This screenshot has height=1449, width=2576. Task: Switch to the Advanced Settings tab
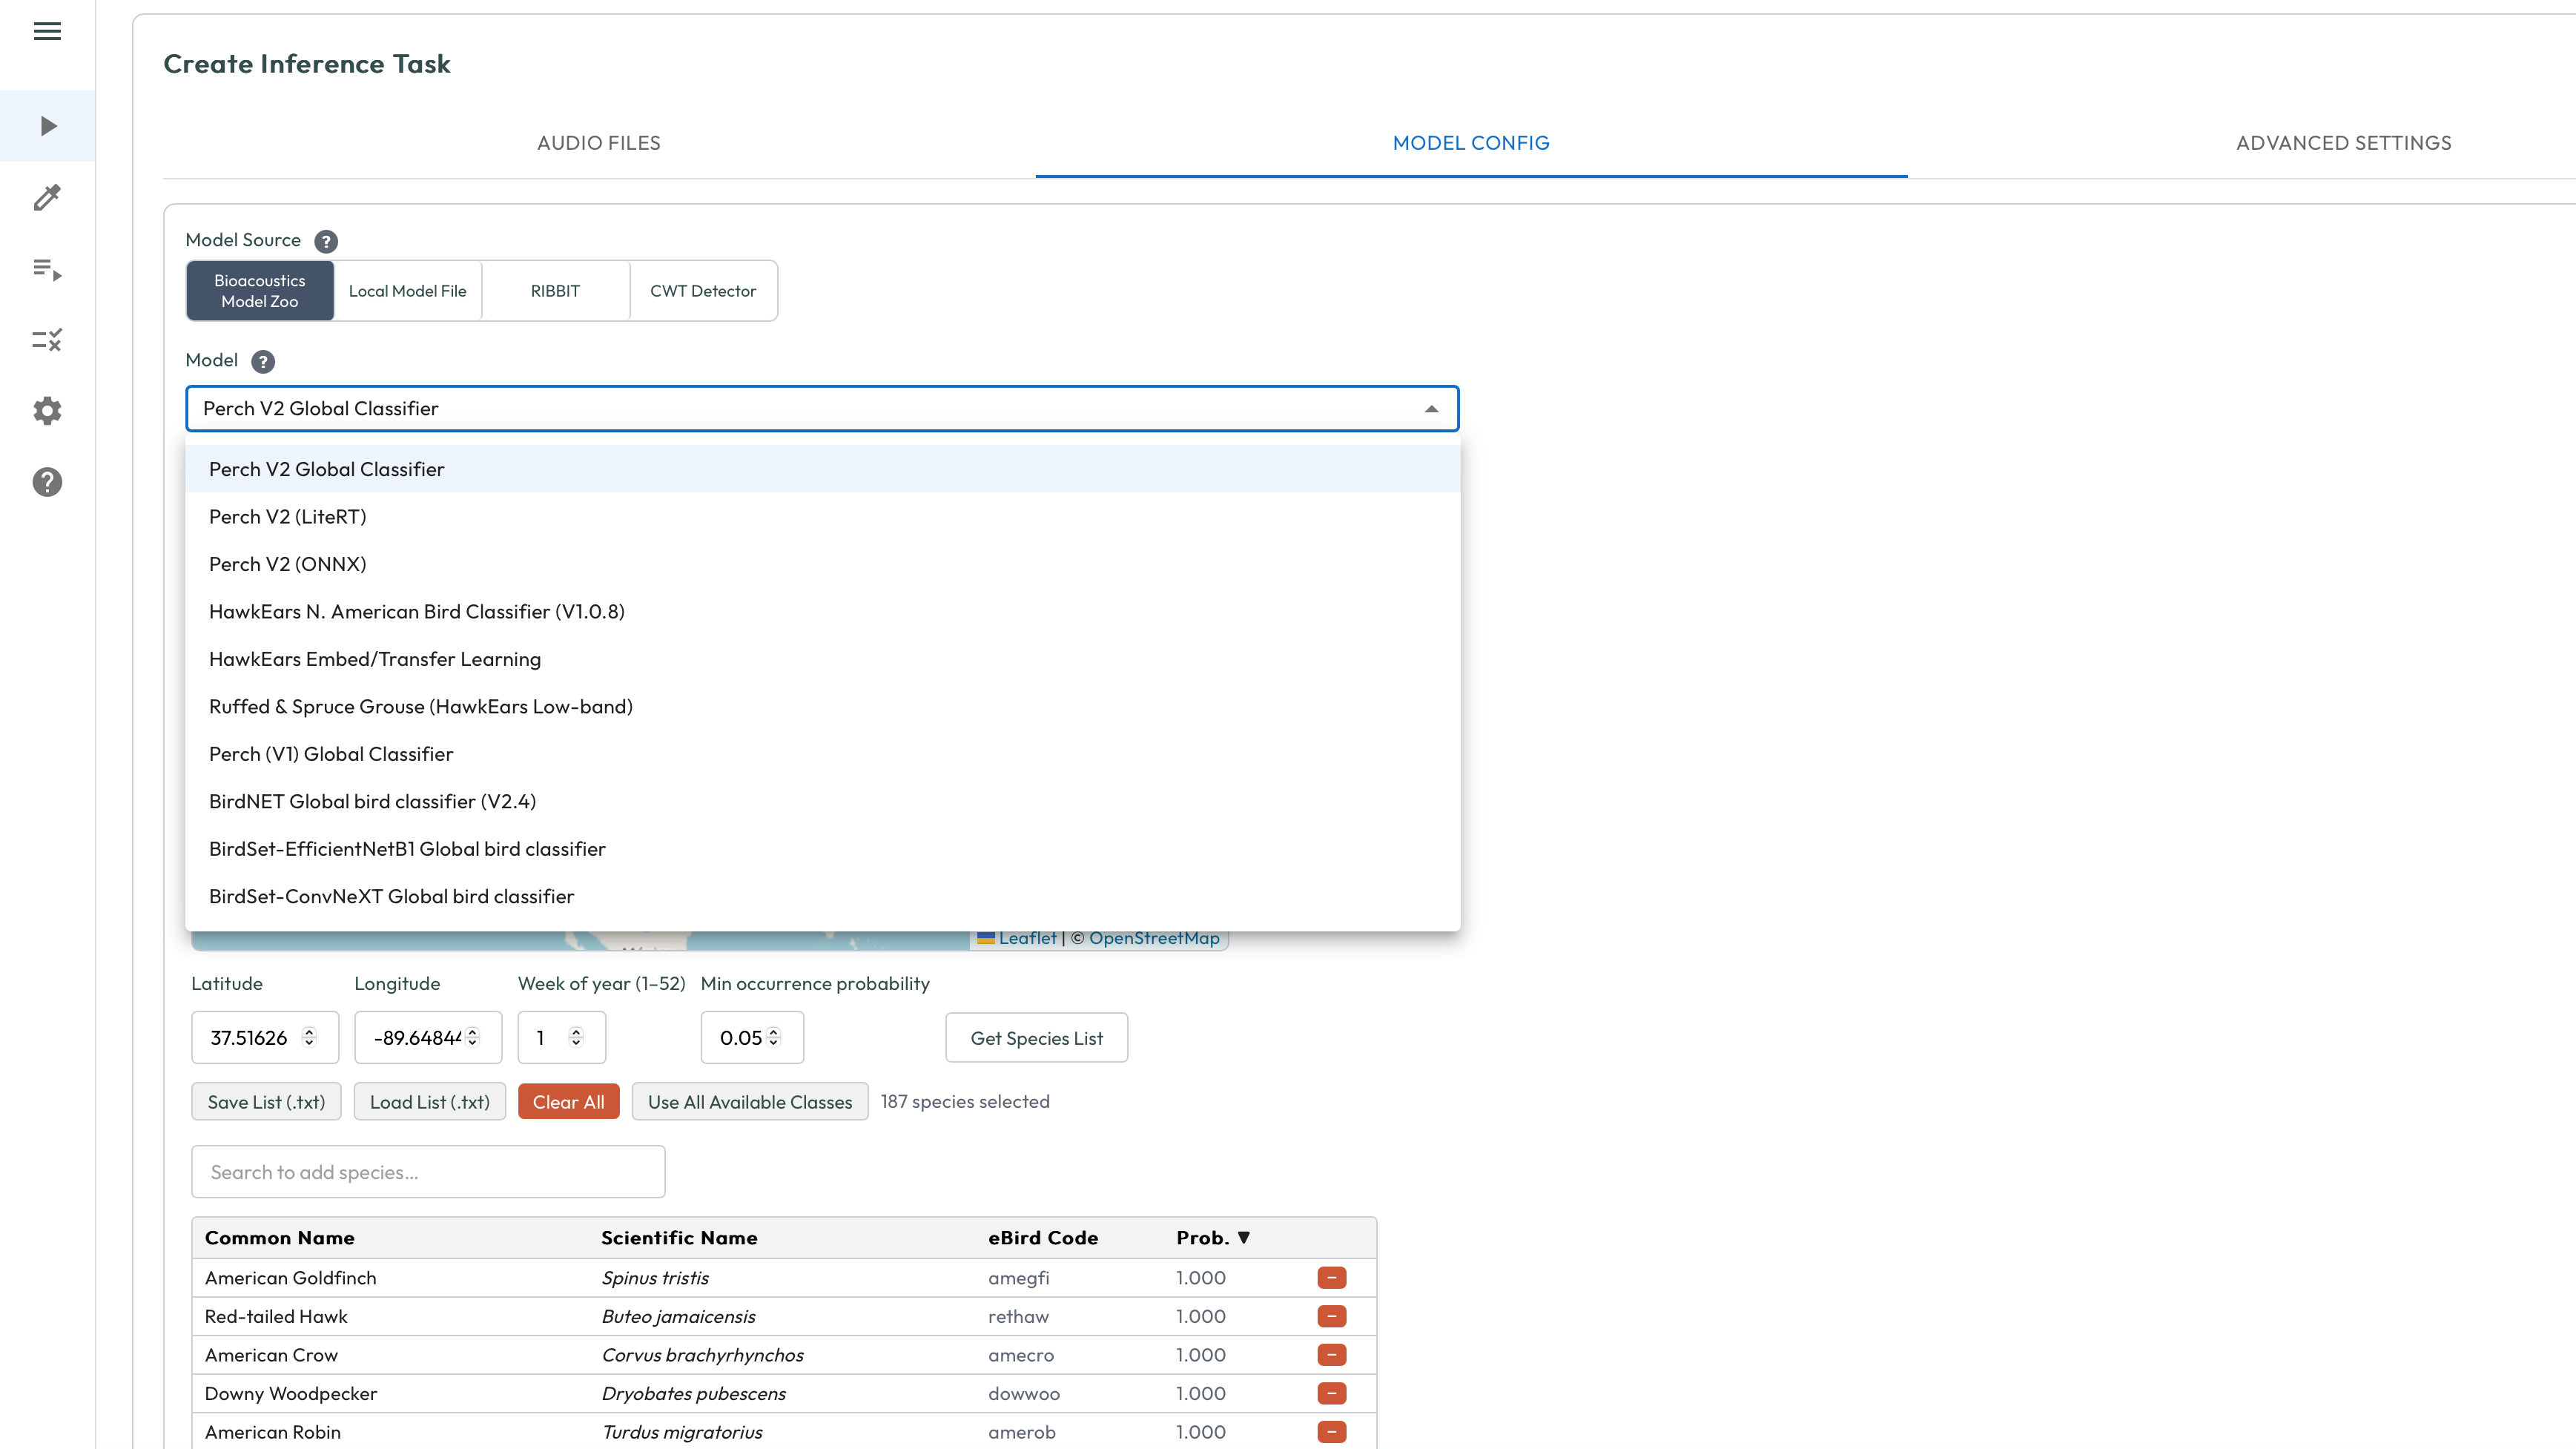click(x=2343, y=143)
